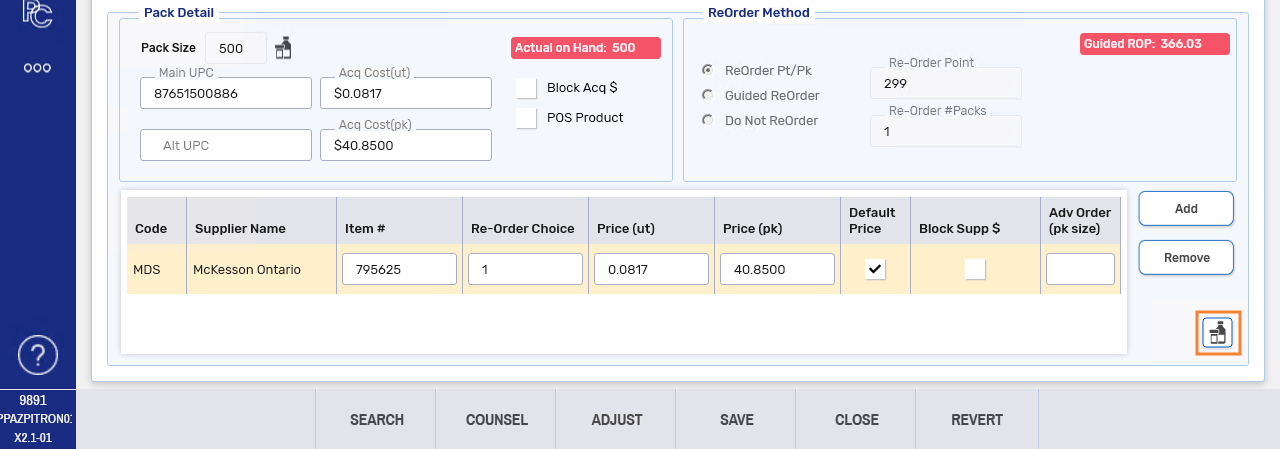
Task: Choose the Do Not ReOrder option
Action: tap(707, 121)
